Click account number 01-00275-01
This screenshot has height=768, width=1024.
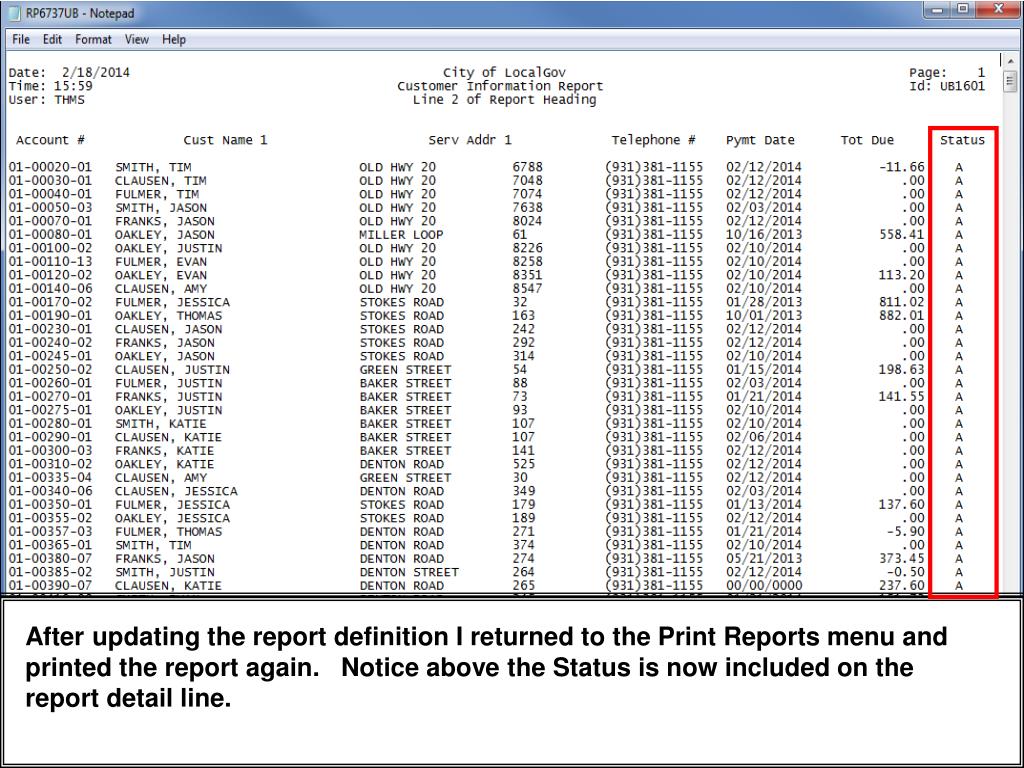click(x=50, y=410)
